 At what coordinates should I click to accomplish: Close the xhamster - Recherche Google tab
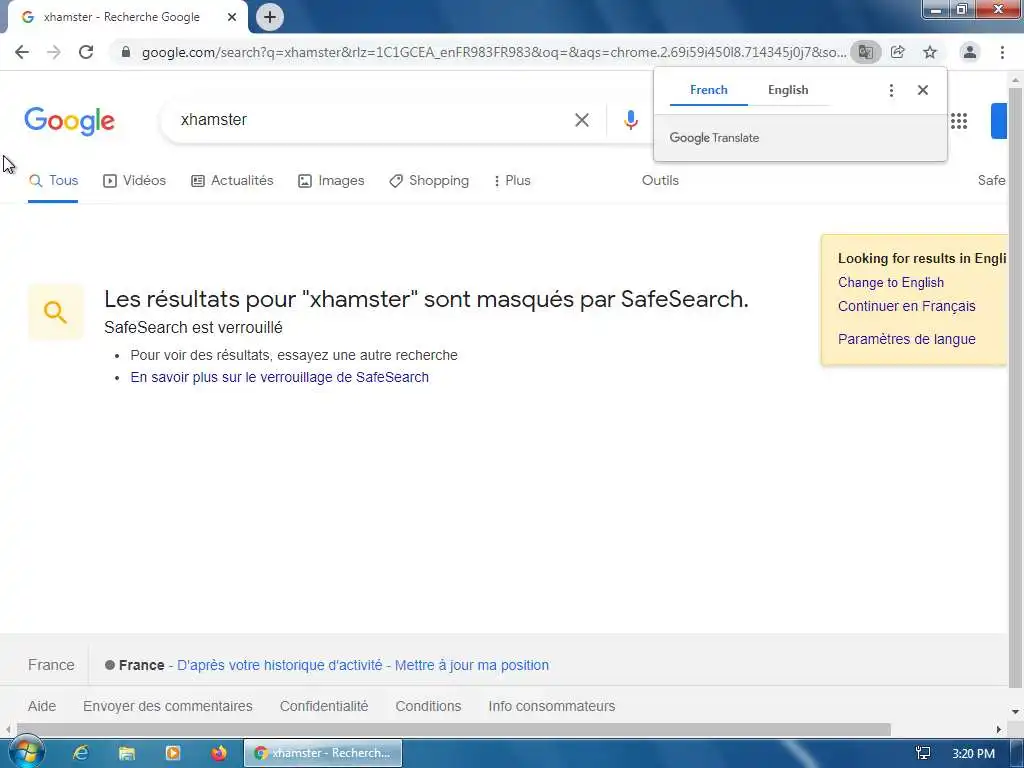232,17
